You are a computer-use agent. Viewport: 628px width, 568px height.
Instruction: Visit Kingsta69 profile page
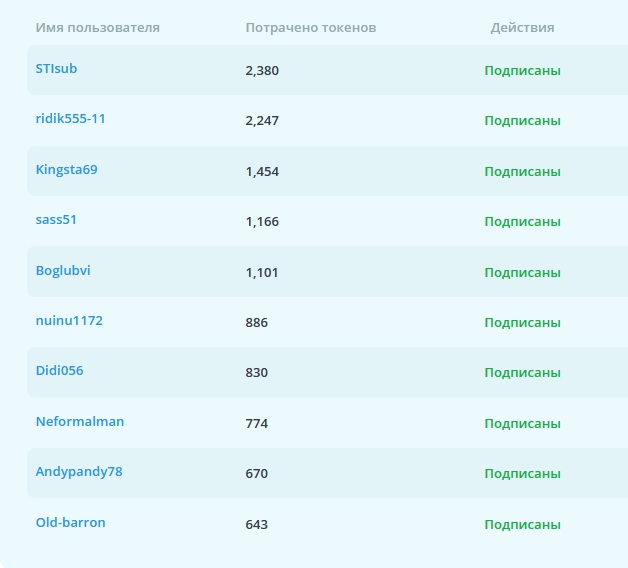(66, 169)
